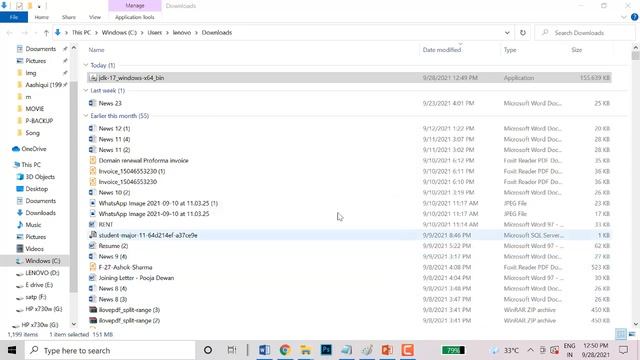Viewport: 640px width, 360px height.
Task: Open MOVIE folder in Quick access
Action: click(34, 109)
